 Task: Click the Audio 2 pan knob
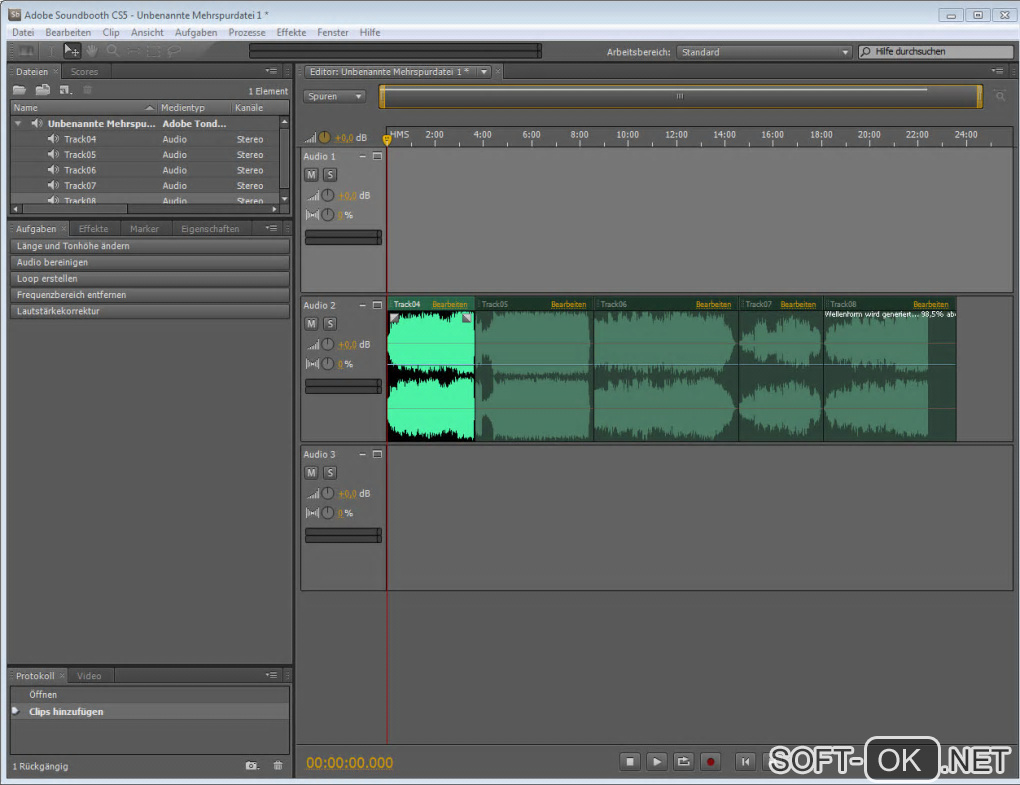[x=328, y=364]
